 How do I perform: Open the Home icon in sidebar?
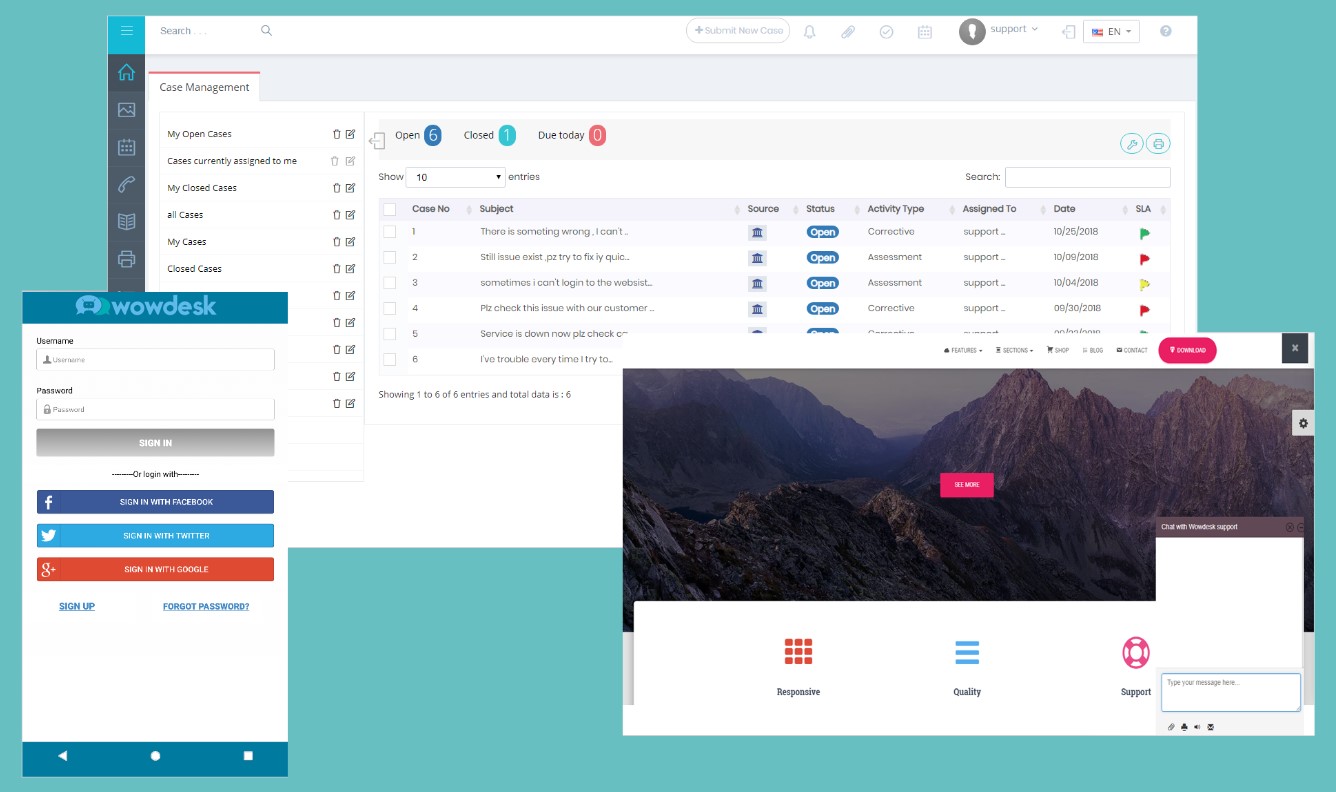coord(126,72)
